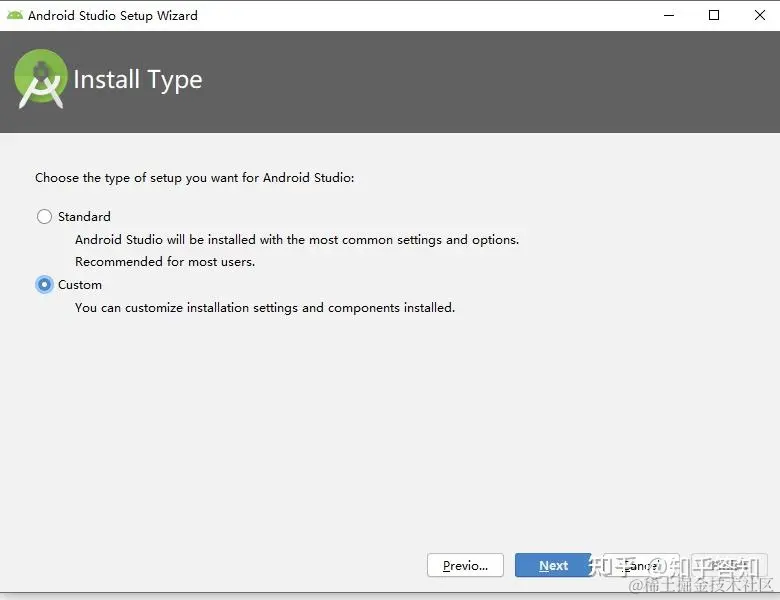The image size is (780, 600).
Task: Select the Custom install type radio button
Action: click(x=44, y=285)
